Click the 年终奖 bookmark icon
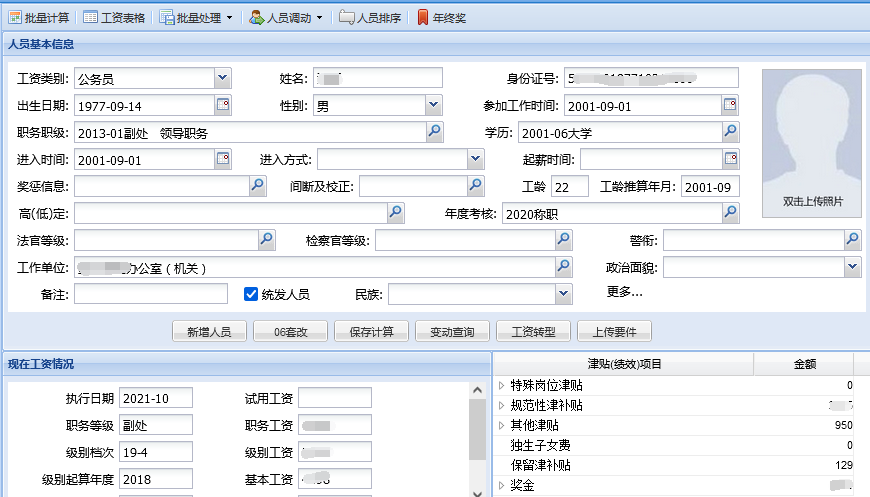 (x=423, y=17)
